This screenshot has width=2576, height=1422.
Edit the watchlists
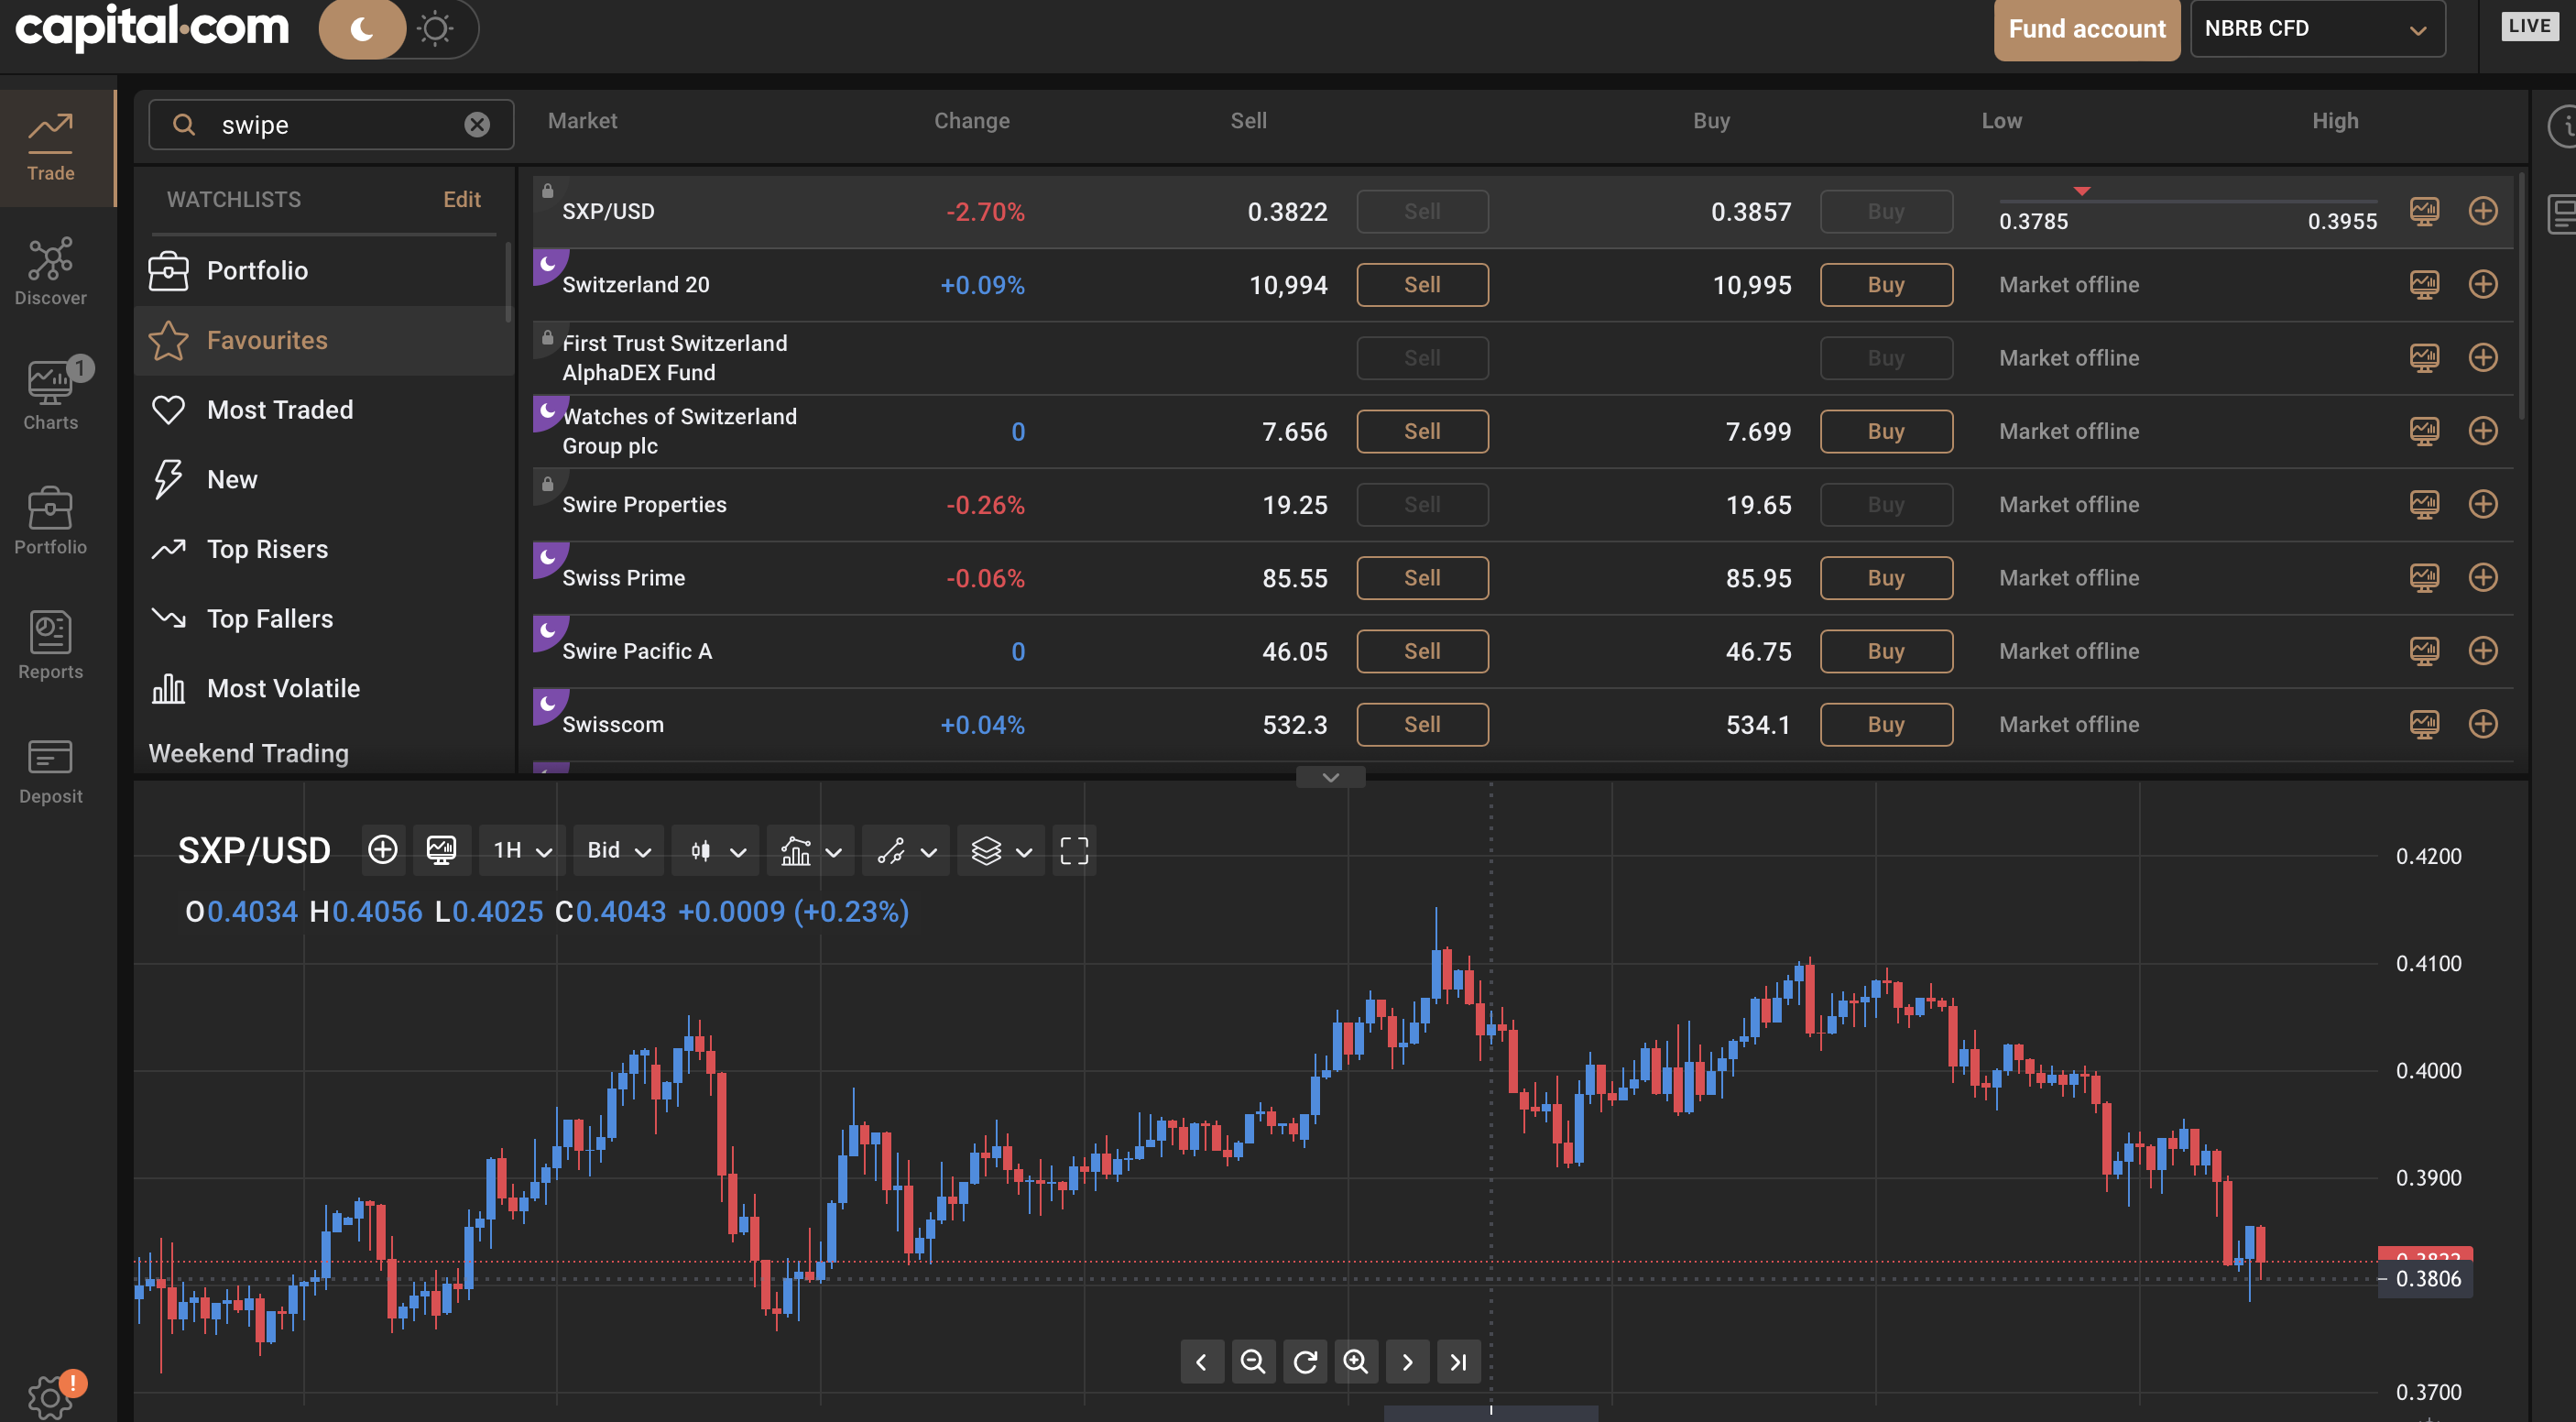(462, 199)
